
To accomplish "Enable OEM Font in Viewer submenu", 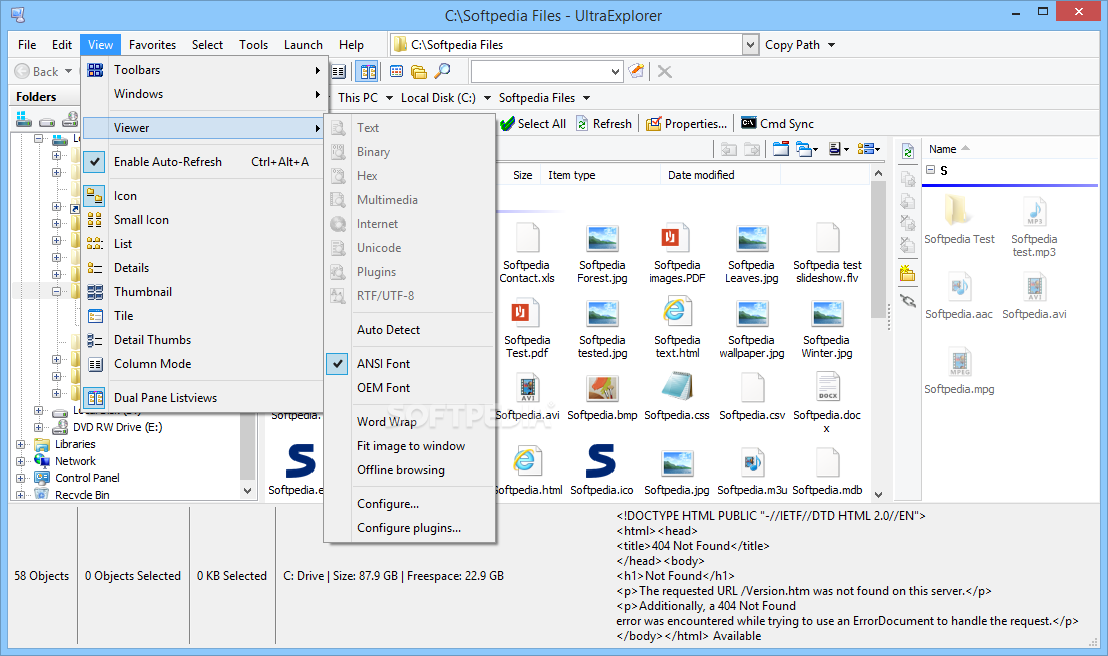I will (x=410, y=387).
